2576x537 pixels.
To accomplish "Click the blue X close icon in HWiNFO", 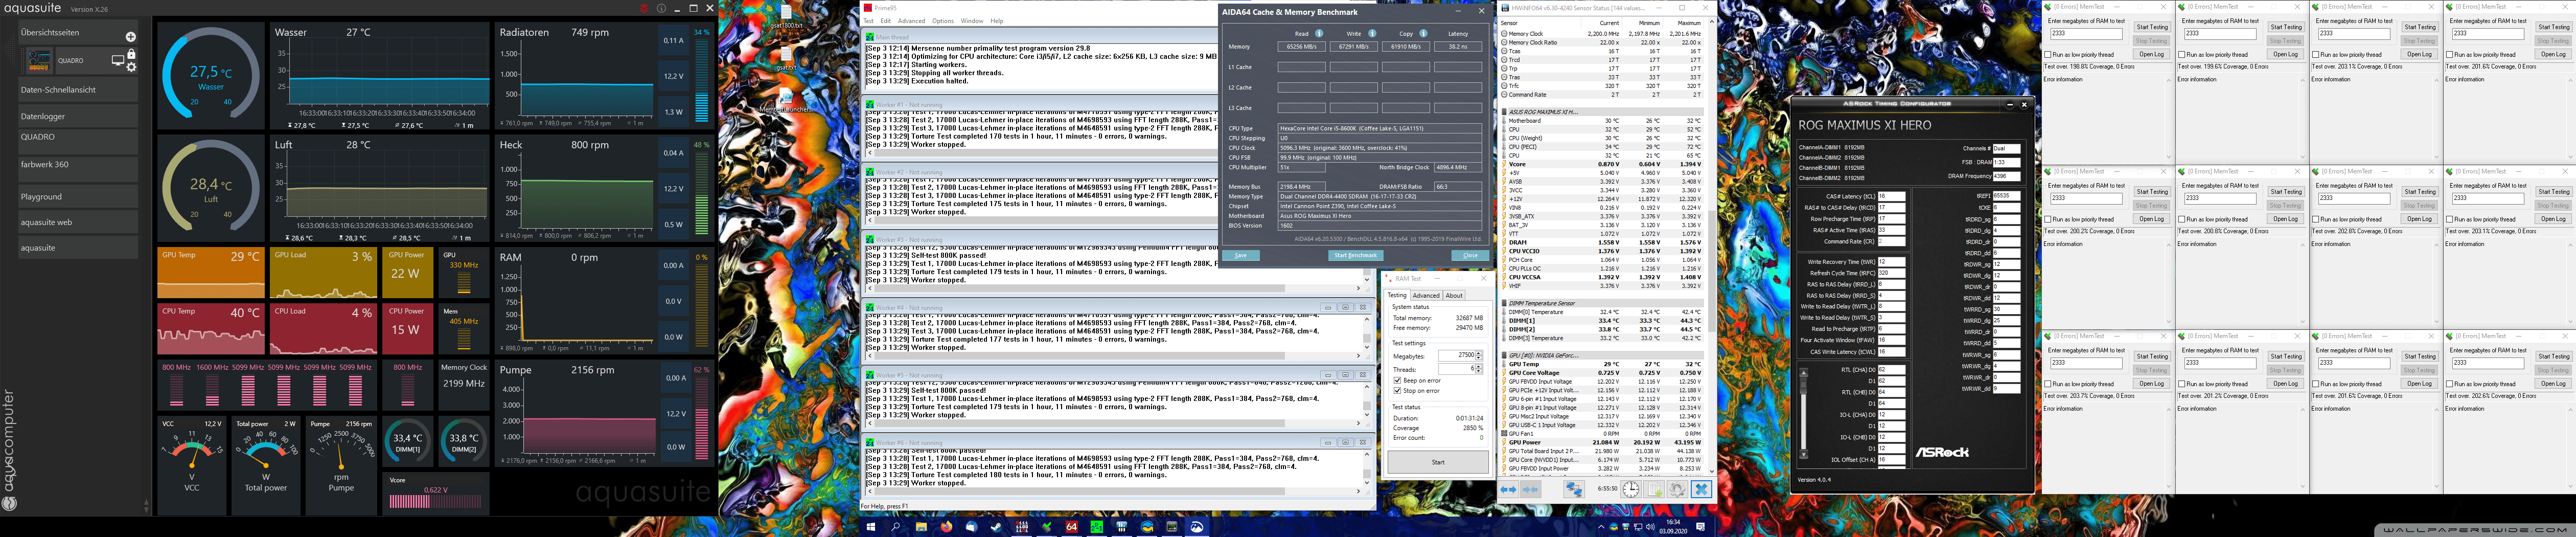I will pyautogui.click(x=1701, y=489).
